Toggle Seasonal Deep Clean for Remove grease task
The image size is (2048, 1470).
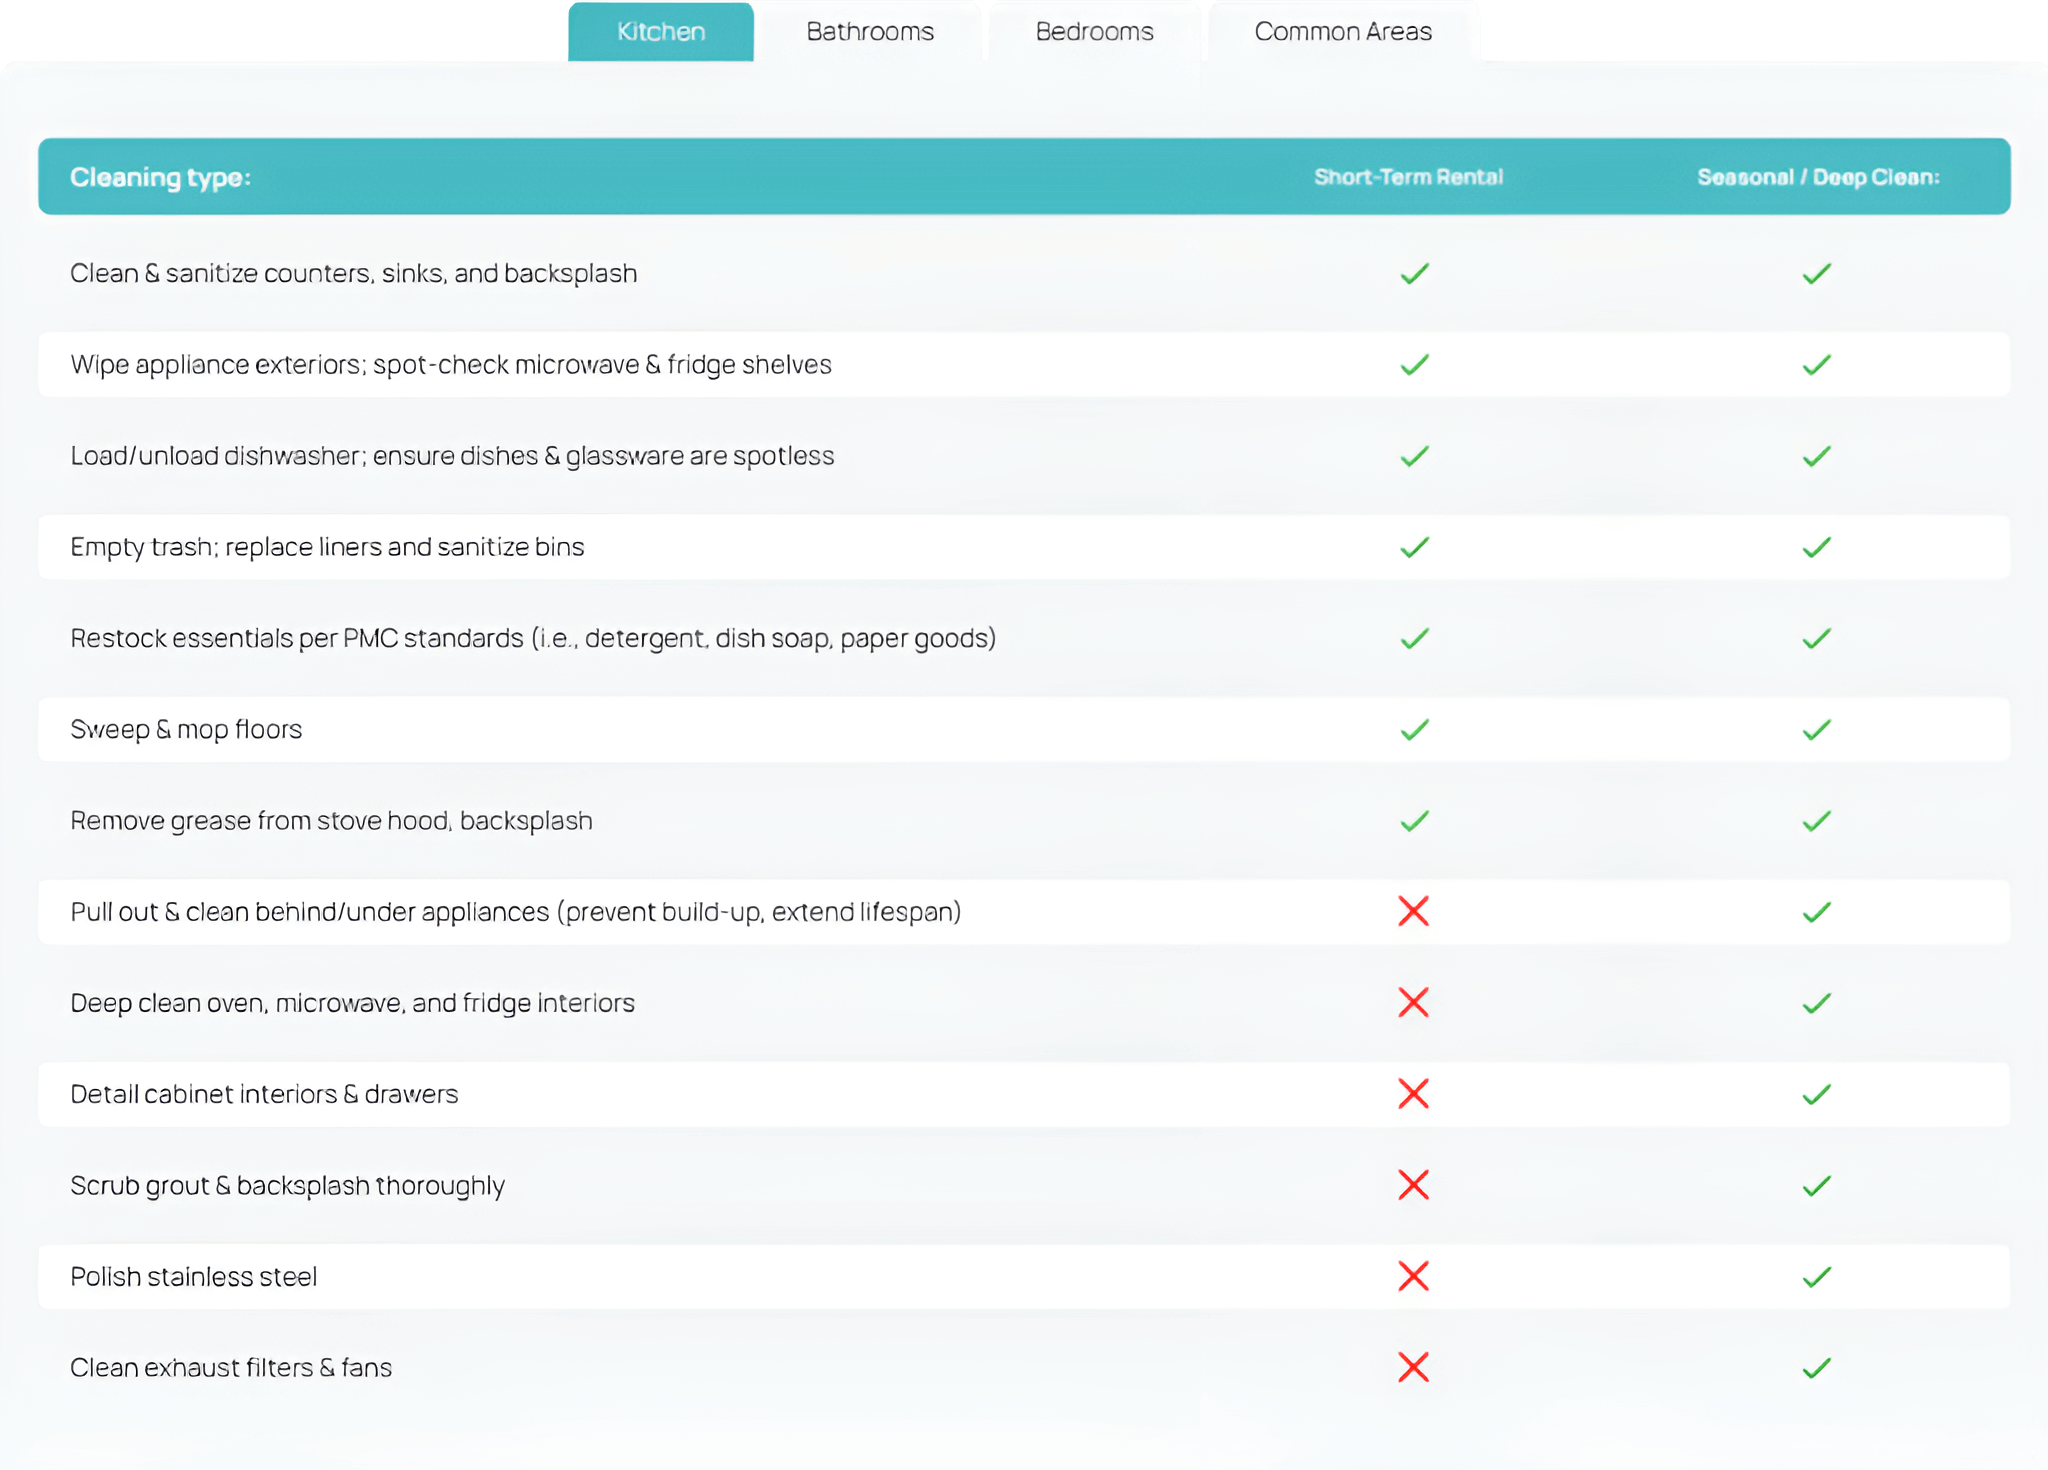[x=1817, y=820]
